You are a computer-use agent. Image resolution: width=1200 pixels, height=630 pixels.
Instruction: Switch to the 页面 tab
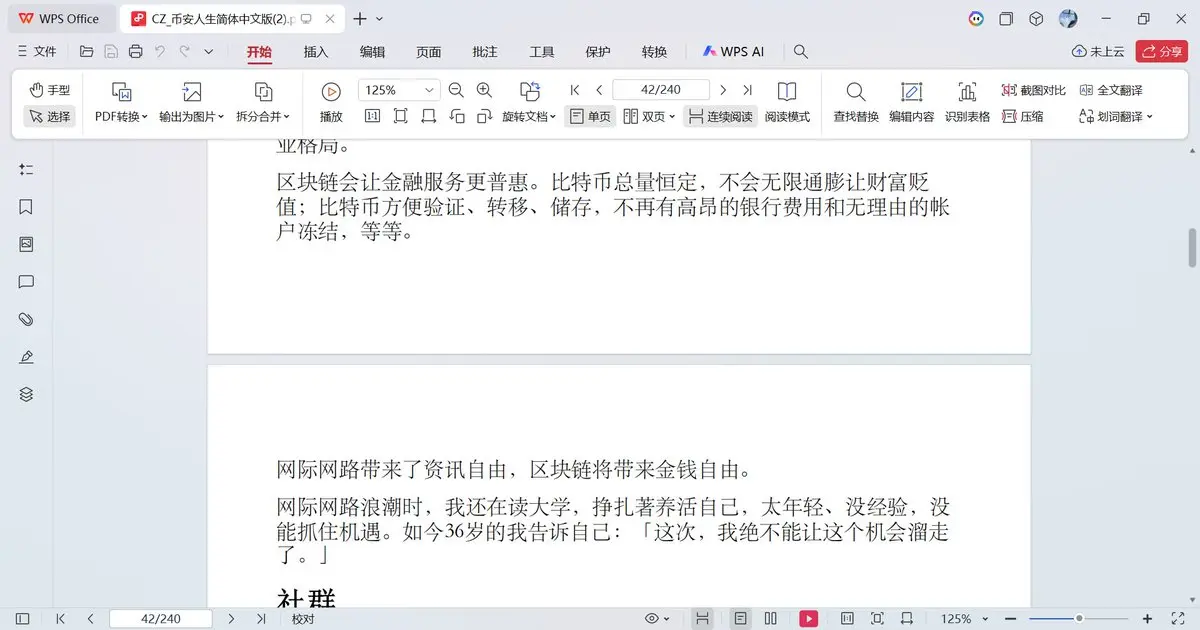429,52
